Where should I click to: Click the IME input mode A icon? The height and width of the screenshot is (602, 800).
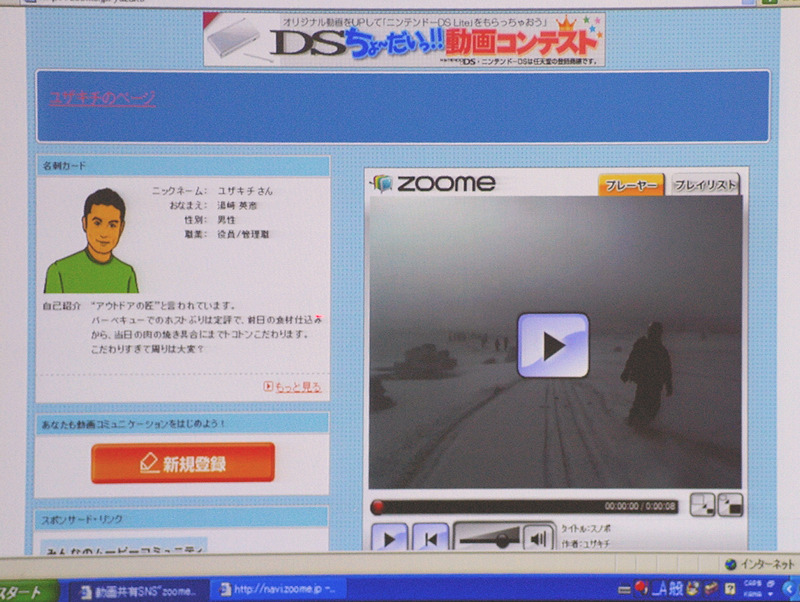tap(660, 589)
